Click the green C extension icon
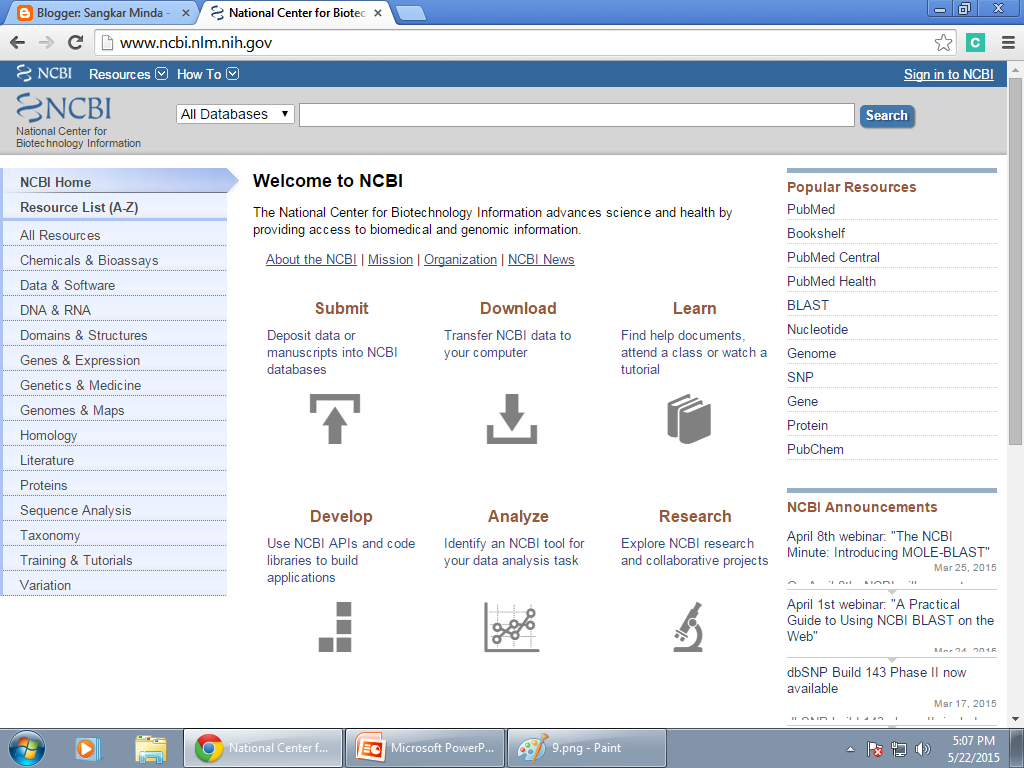1024x768 pixels. [x=975, y=43]
